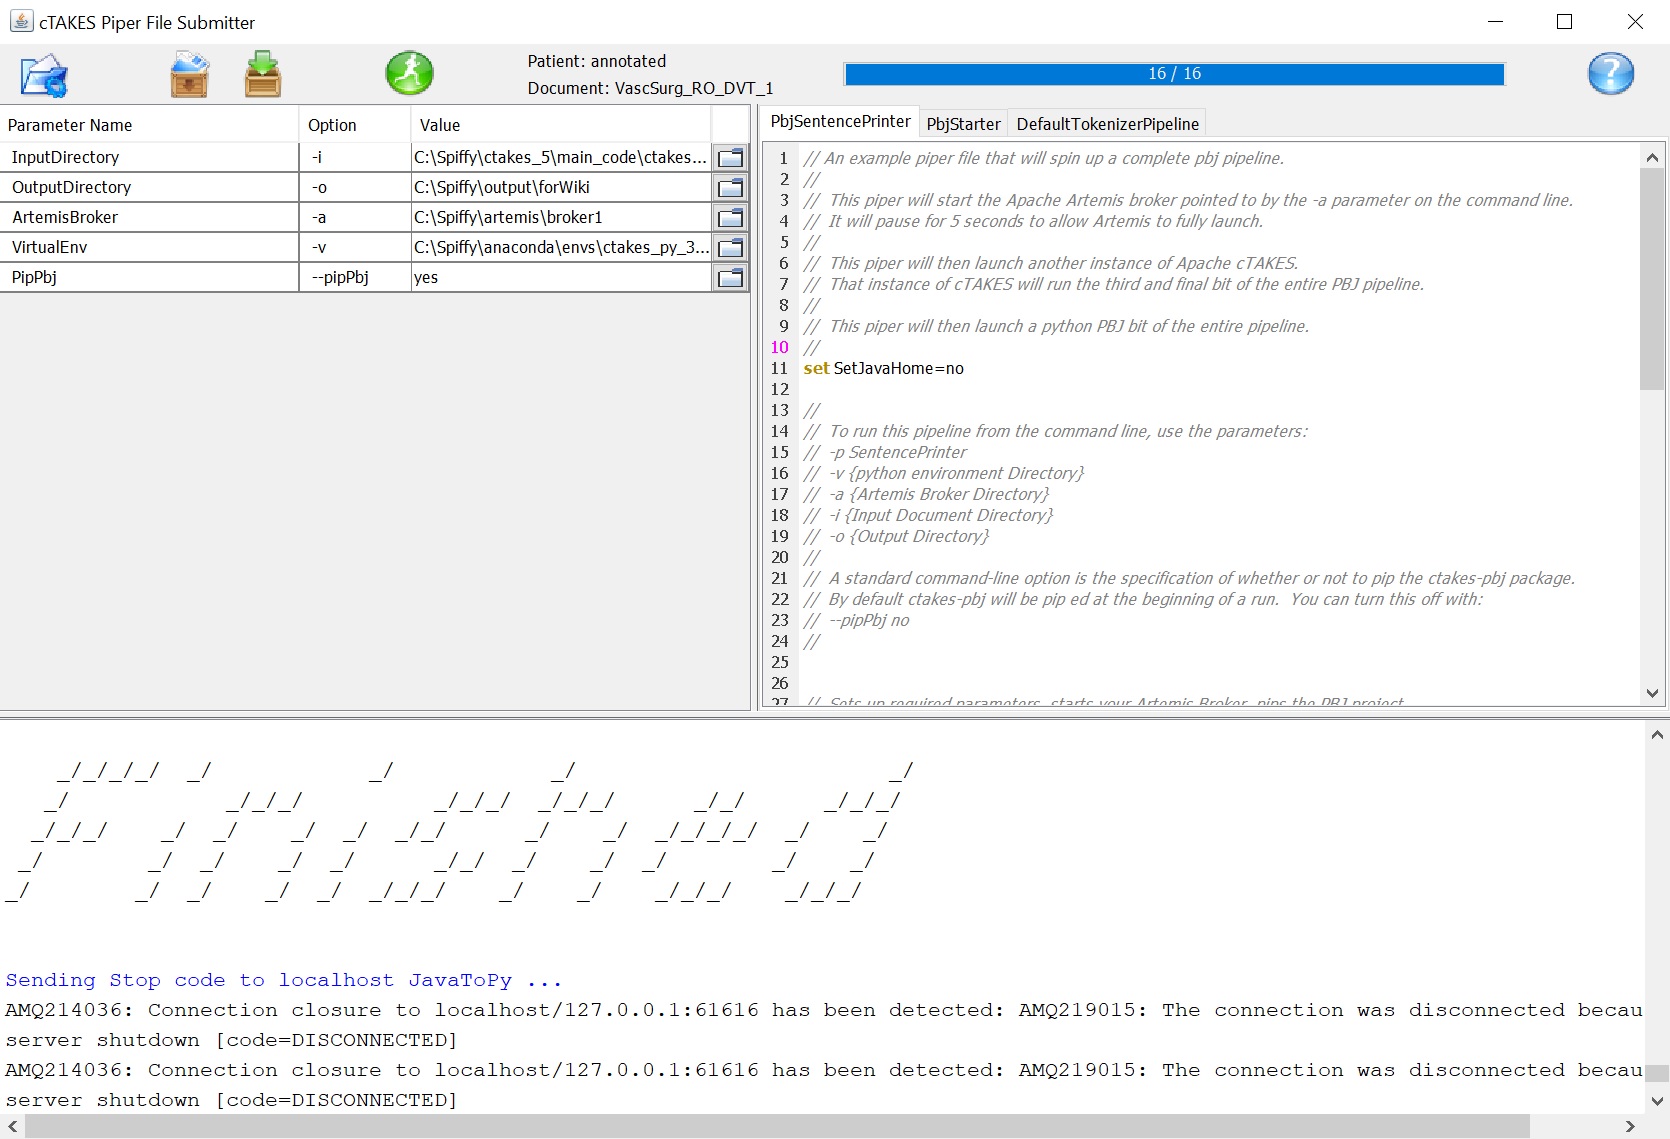Screen dimensions: 1670x1139
Task: Click the OutputDirectory value cell
Action: [x=560, y=188]
